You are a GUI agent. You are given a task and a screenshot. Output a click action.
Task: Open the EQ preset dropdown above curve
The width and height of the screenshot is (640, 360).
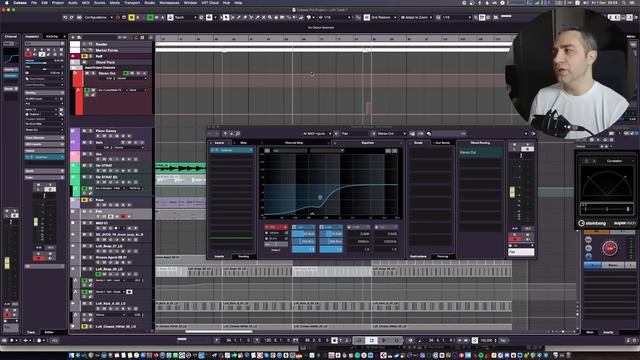326,151
